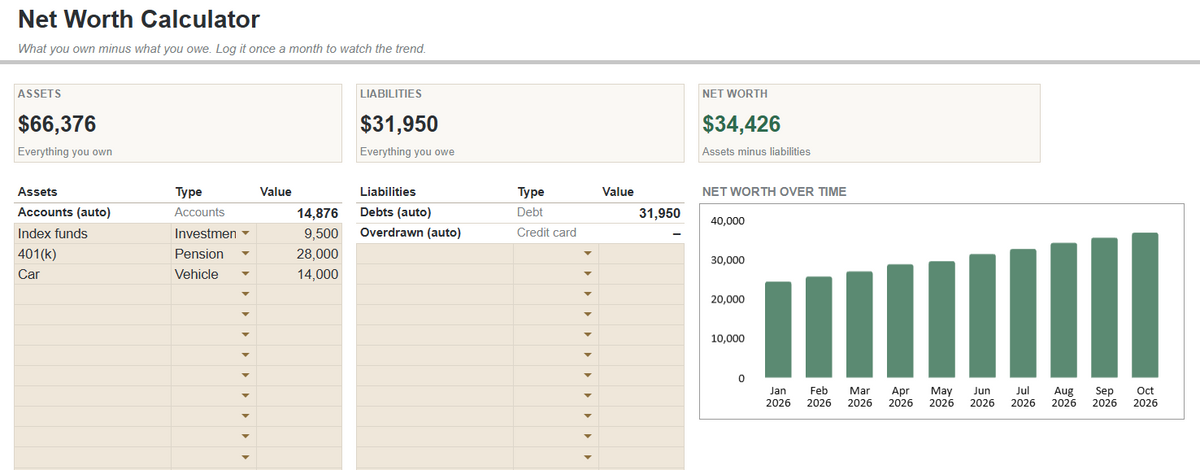Image resolution: width=1200 pixels, height=470 pixels.
Task: Open the Type dropdown for Index funds
Action: (245, 234)
